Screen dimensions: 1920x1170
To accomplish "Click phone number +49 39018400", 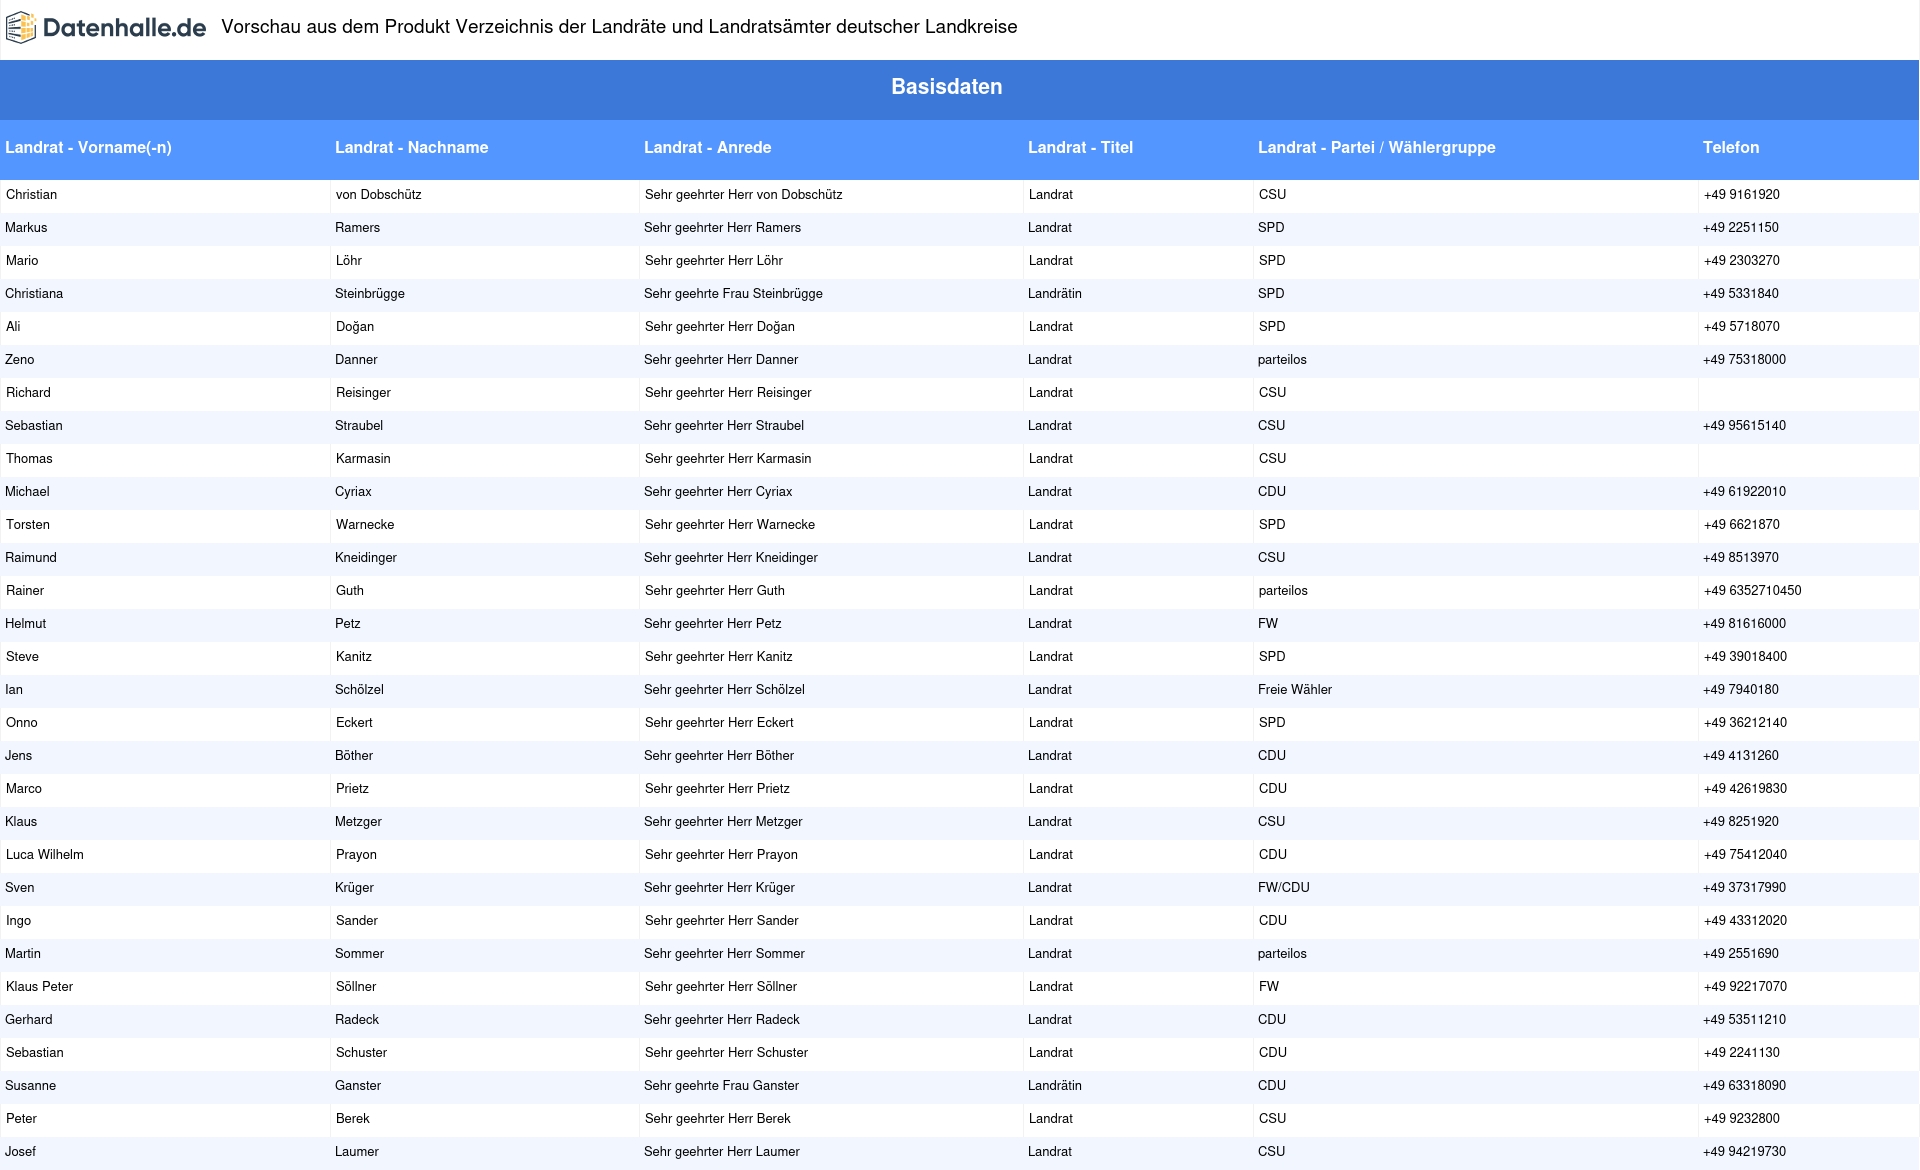I will pos(1745,657).
